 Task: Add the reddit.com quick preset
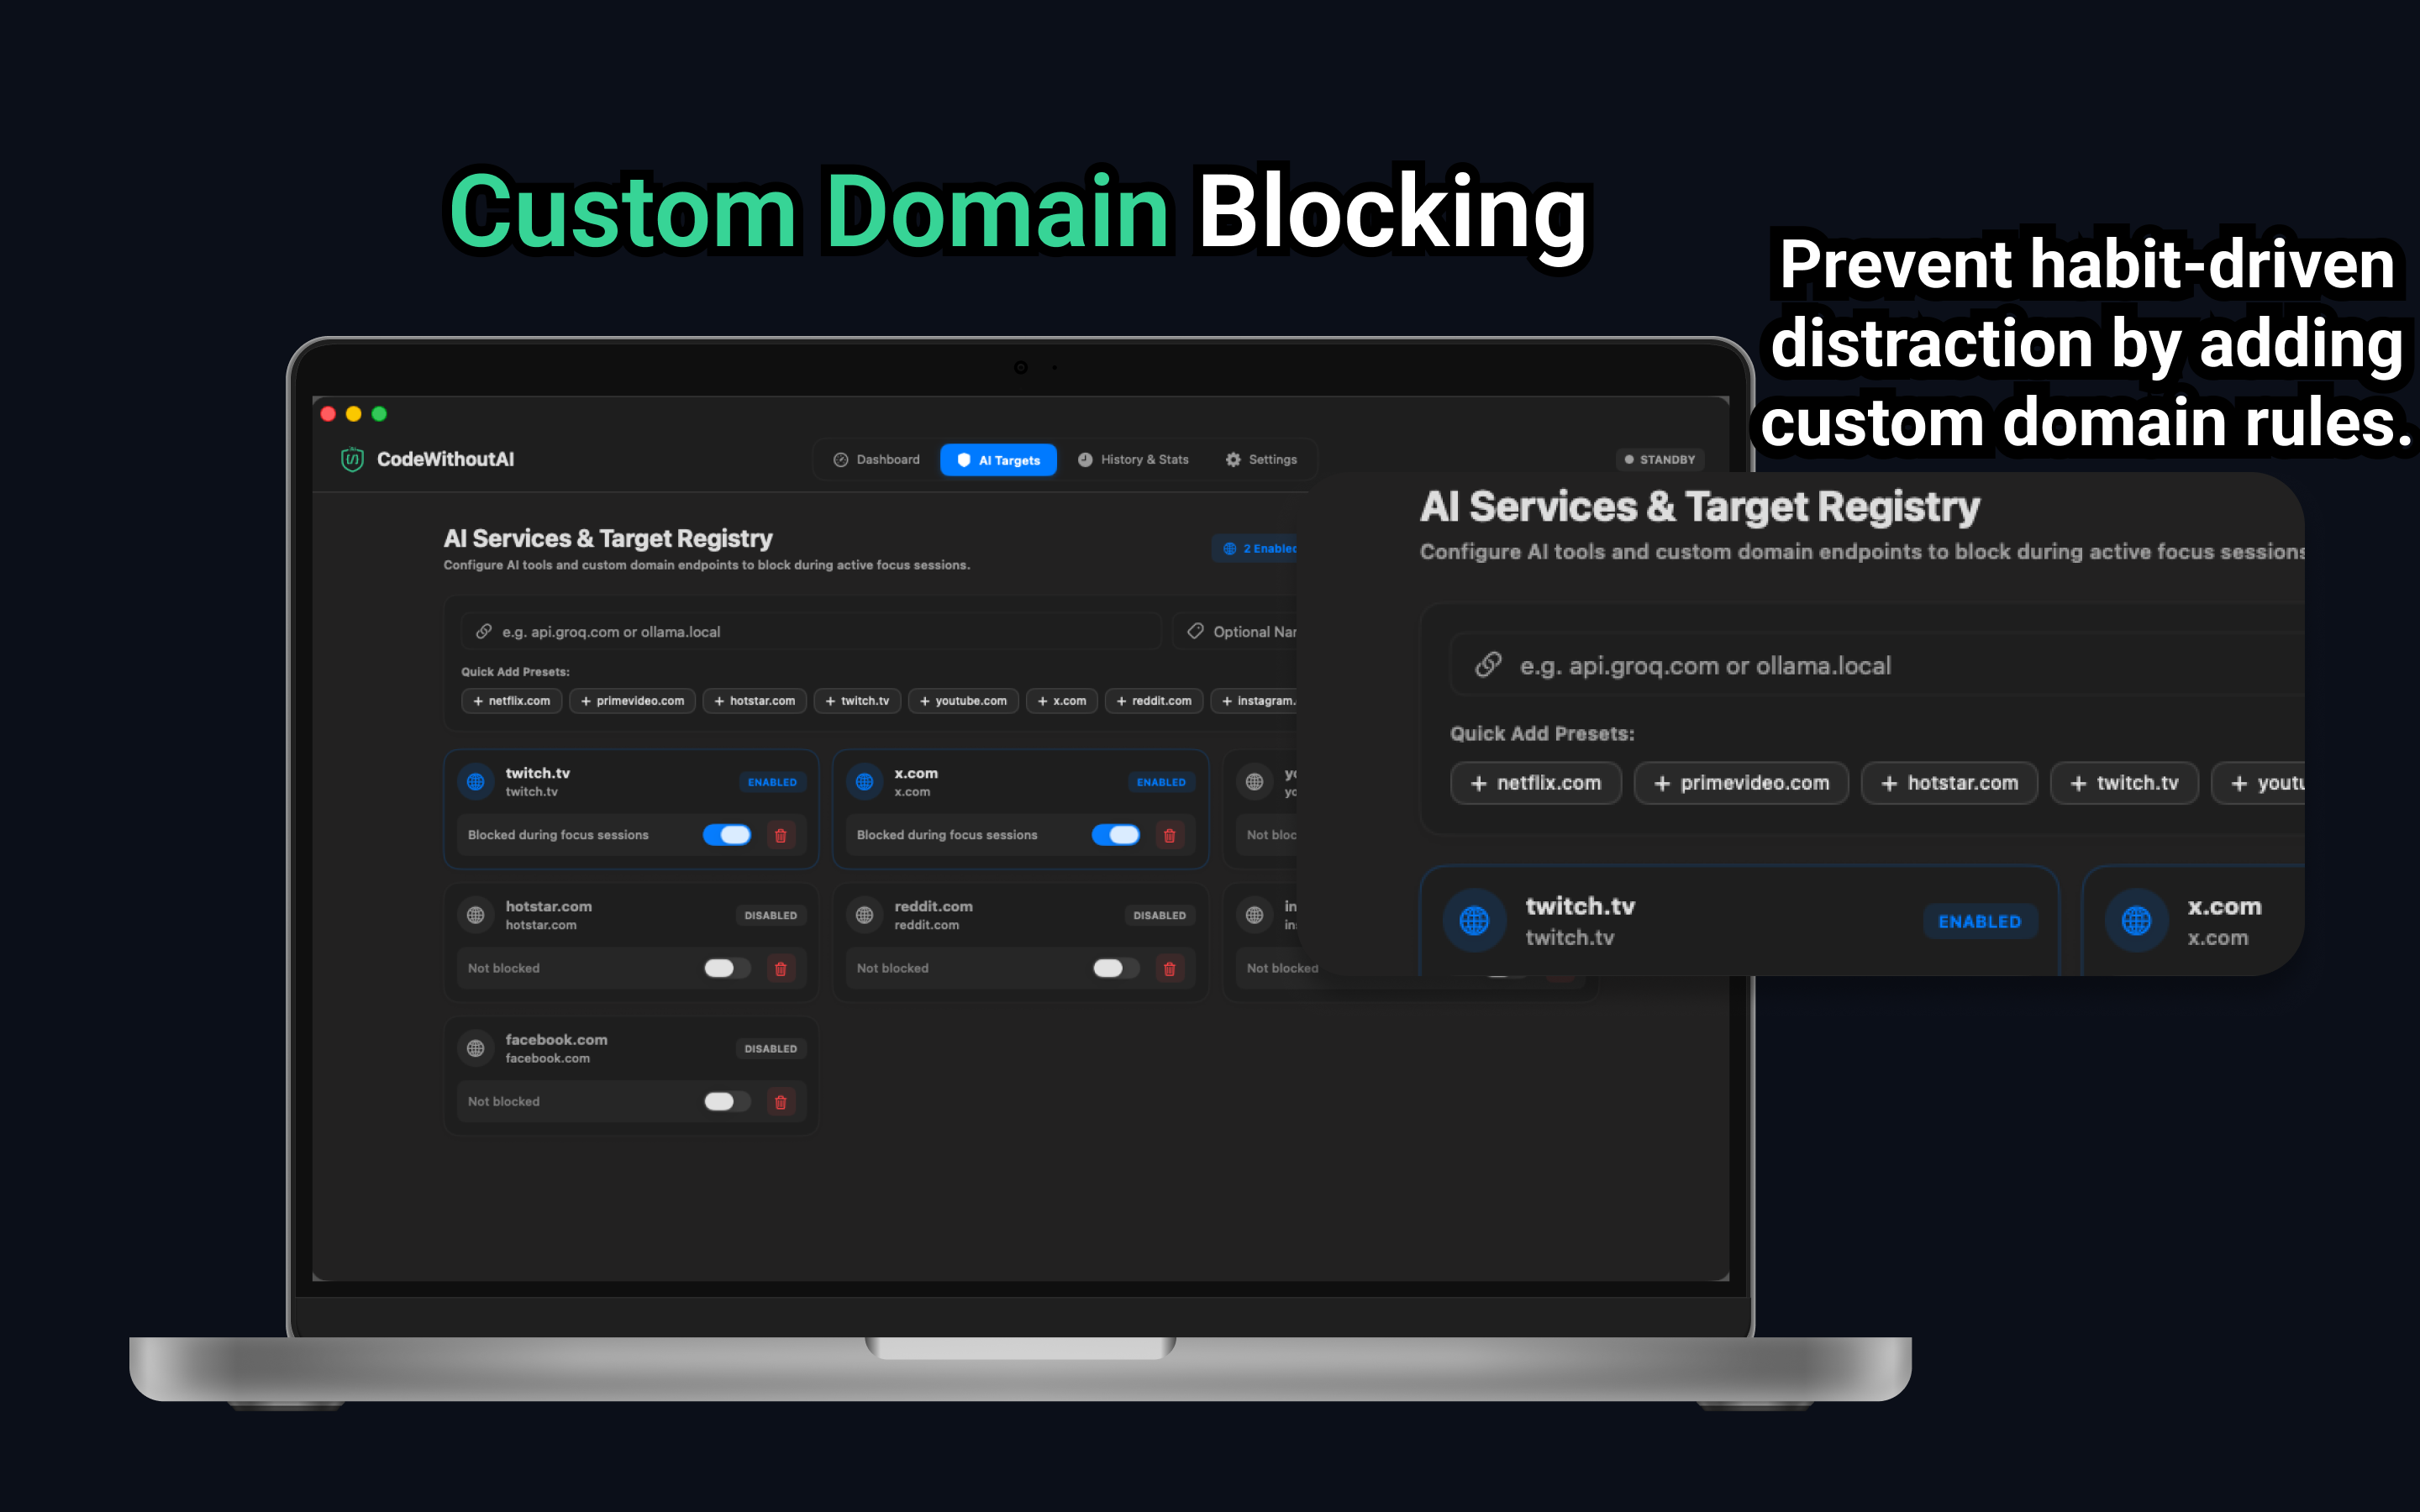coord(1154,701)
